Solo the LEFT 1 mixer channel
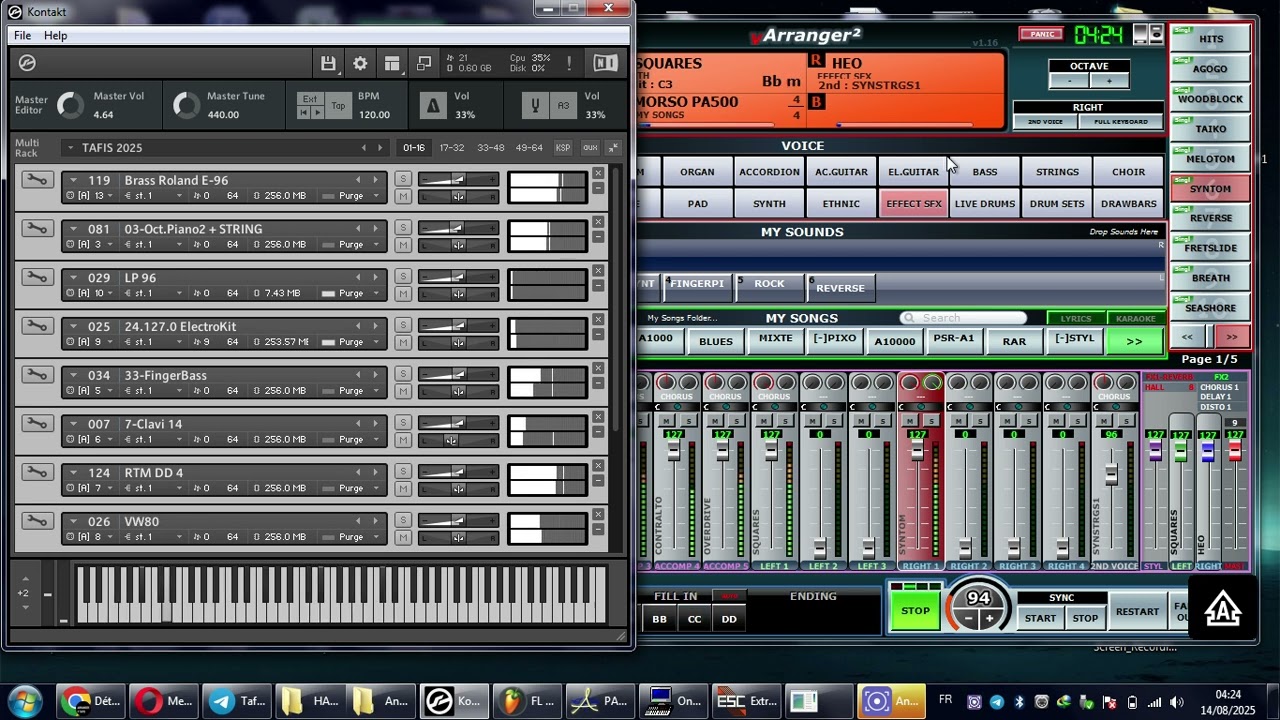Image resolution: width=1280 pixels, height=720 pixels. 784,421
